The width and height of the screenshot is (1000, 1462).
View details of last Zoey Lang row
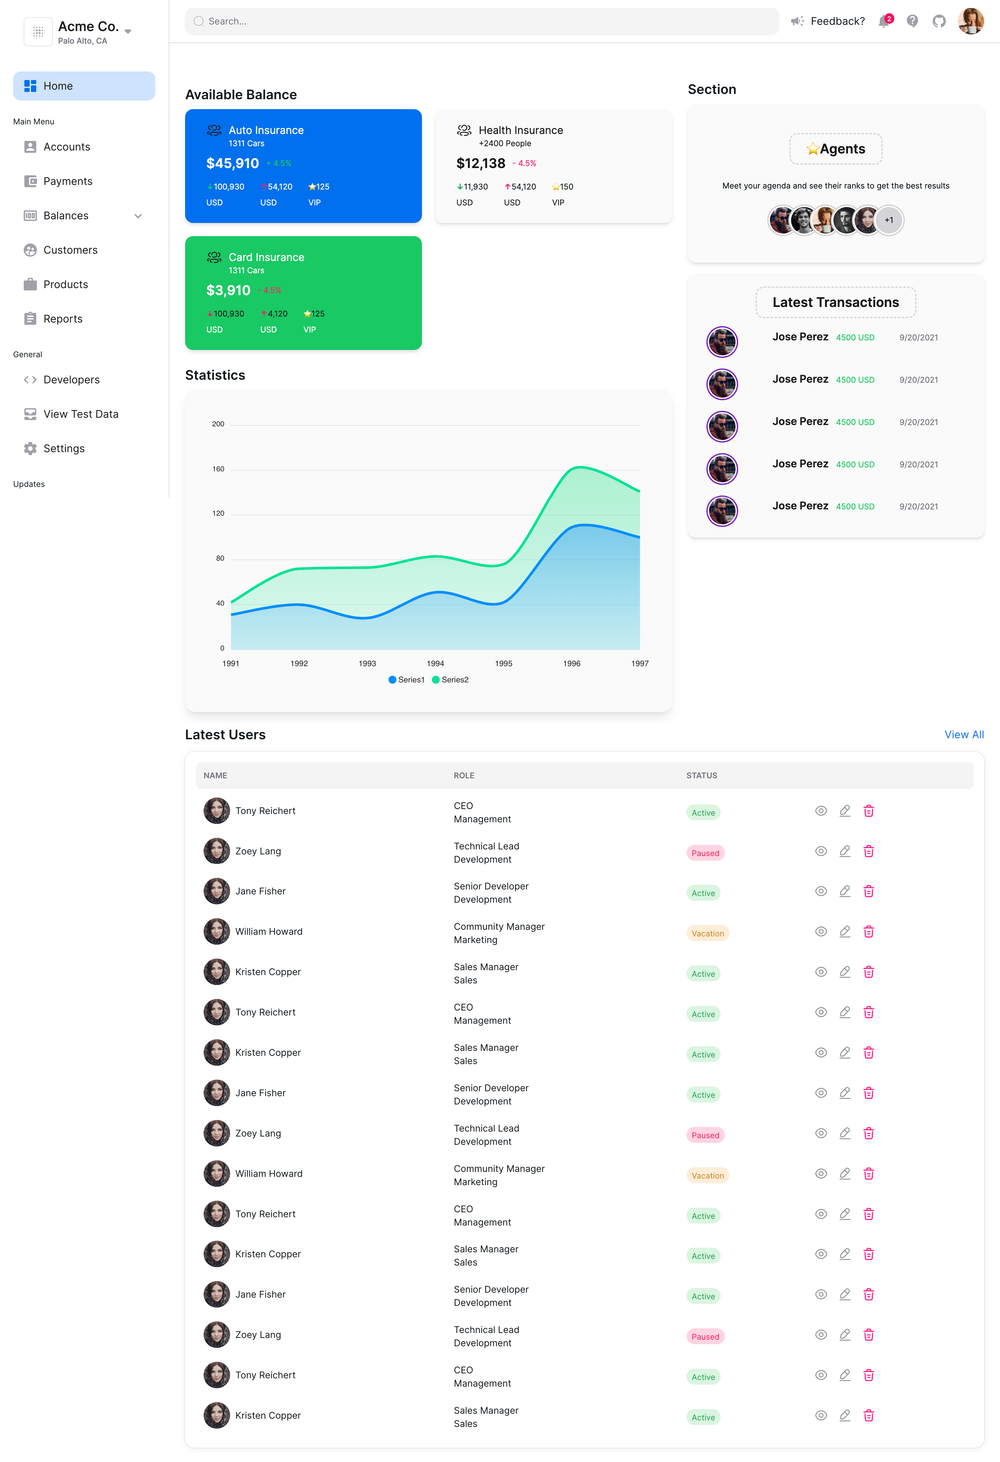tap(821, 1335)
